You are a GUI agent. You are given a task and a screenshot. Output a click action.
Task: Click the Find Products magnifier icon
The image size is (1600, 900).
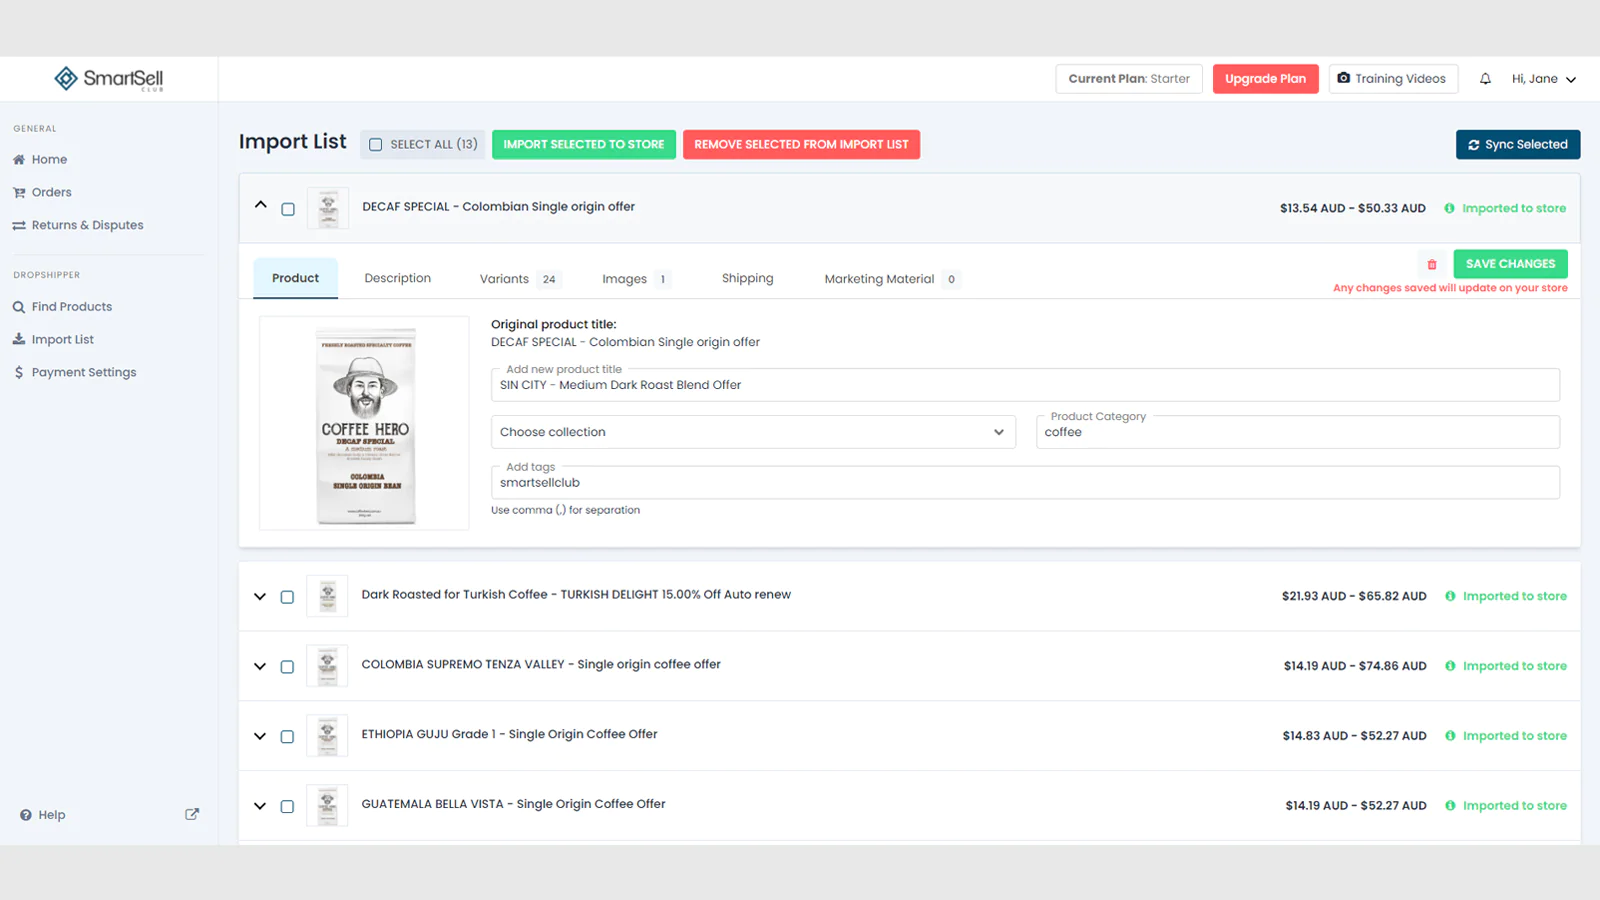[x=19, y=307]
